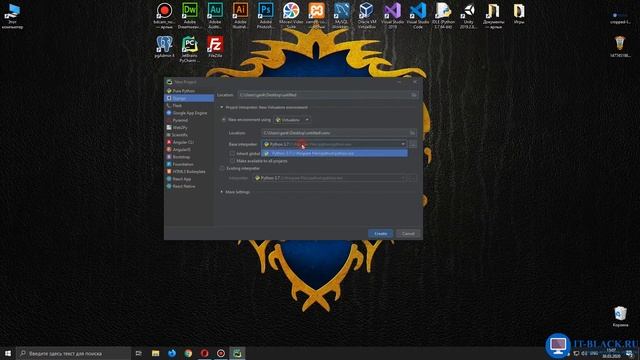The height and width of the screenshot is (360, 640).
Task: Browse folder for project Location field
Action: point(413,95)
